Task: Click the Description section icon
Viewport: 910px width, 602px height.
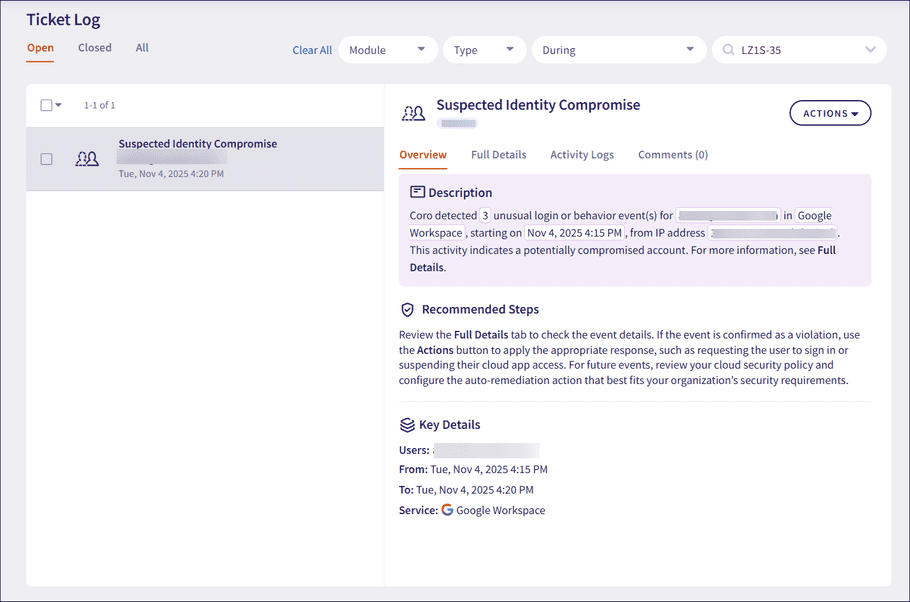Action: click(418, 192)
